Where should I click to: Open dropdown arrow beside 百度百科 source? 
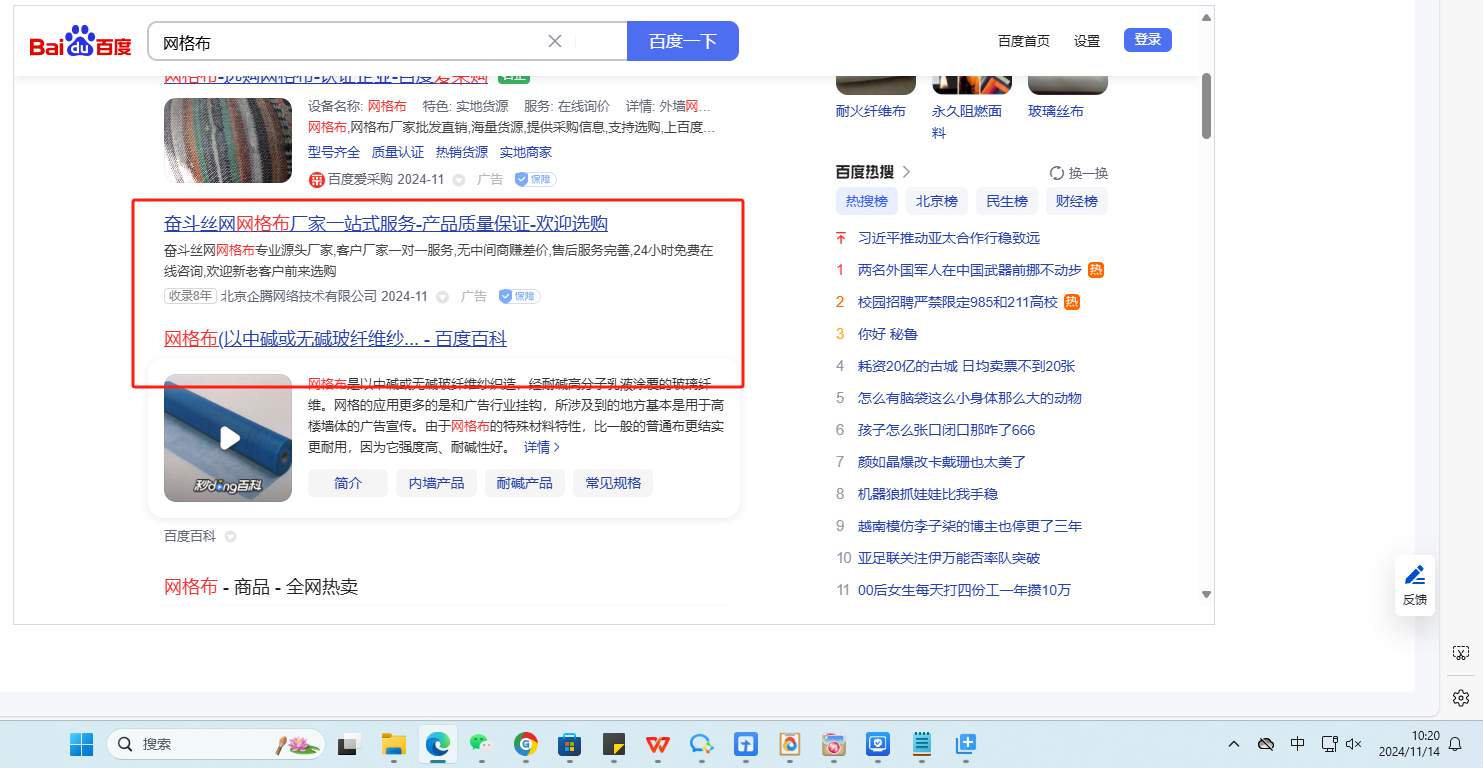[230, 537]
